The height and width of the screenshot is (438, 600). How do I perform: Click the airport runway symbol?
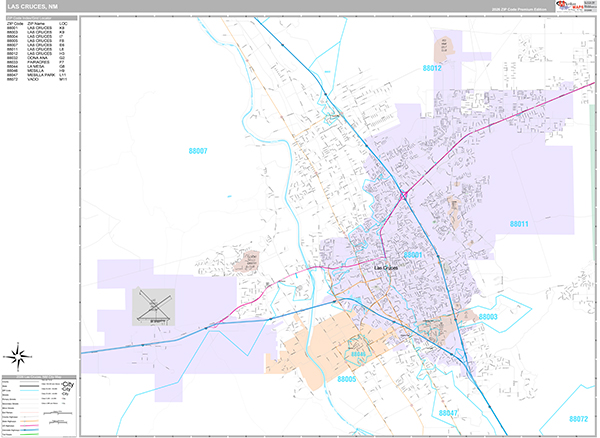click(153, 306)
